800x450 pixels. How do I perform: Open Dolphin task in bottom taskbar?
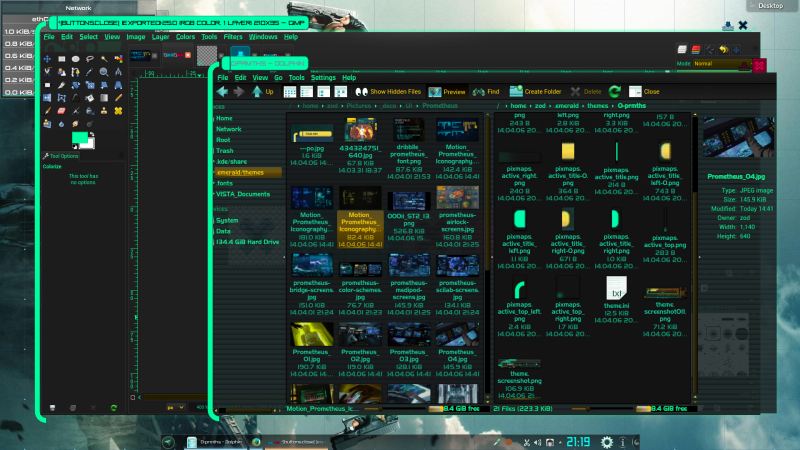tap(215, 442)
